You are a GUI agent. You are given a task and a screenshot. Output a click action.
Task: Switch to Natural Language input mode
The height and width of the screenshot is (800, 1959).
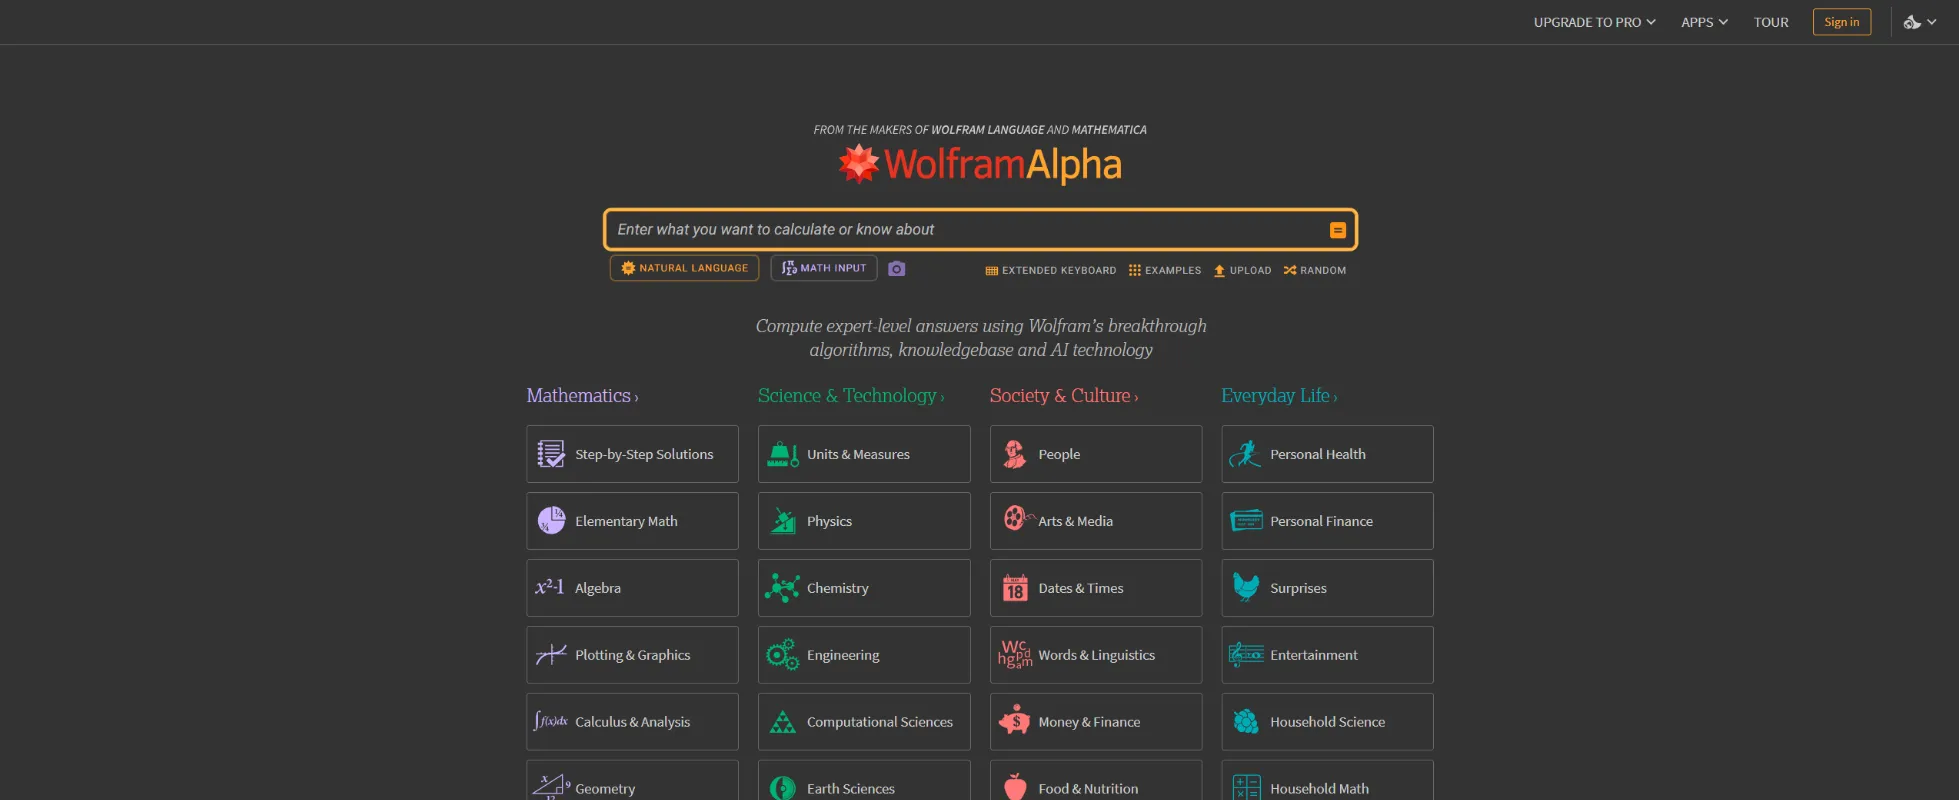pos(684,268)
